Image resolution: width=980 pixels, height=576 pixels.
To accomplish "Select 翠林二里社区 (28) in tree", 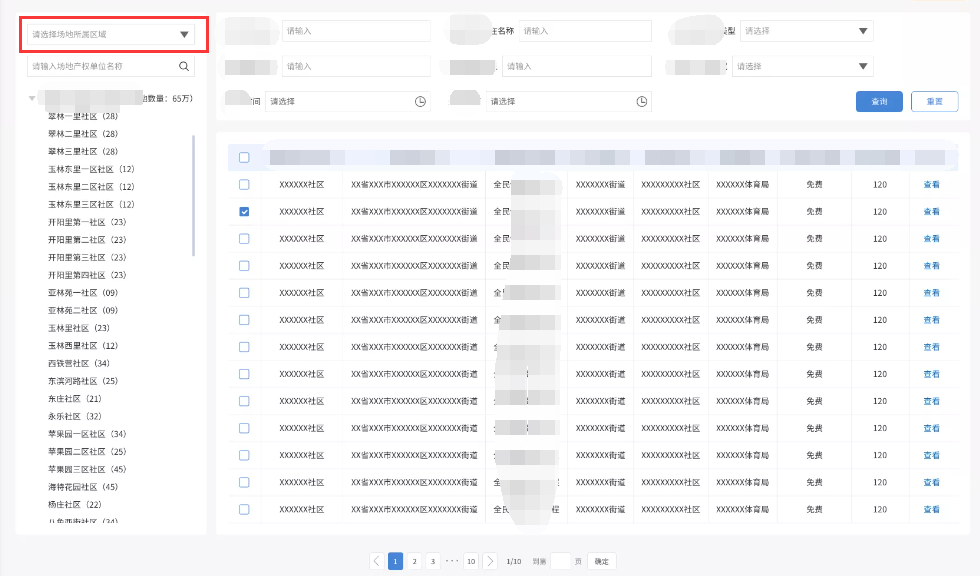I will click(83, 134).
